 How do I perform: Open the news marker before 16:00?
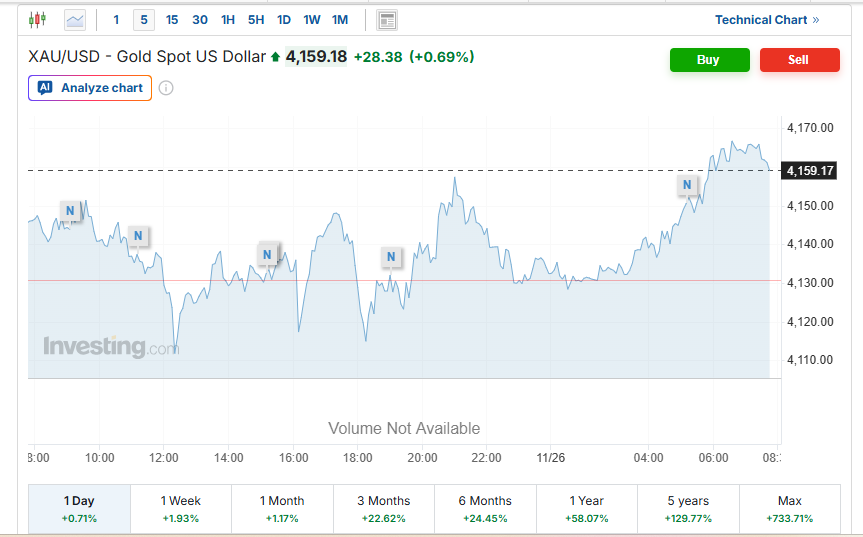tap(267, 255)
